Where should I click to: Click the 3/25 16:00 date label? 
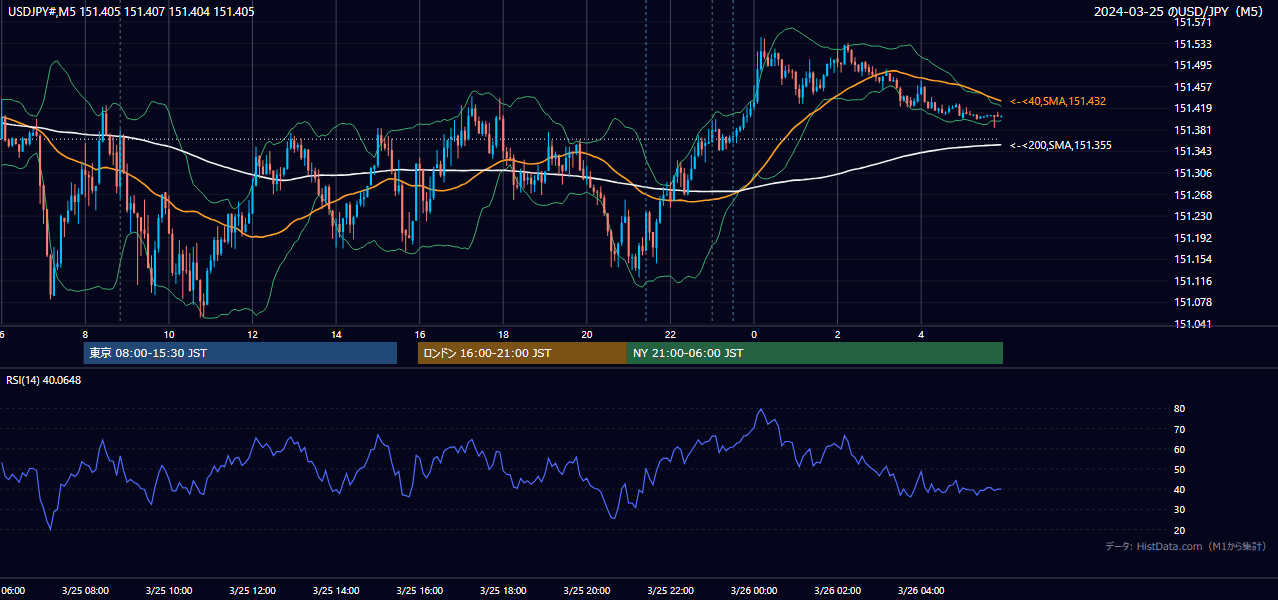420,591
